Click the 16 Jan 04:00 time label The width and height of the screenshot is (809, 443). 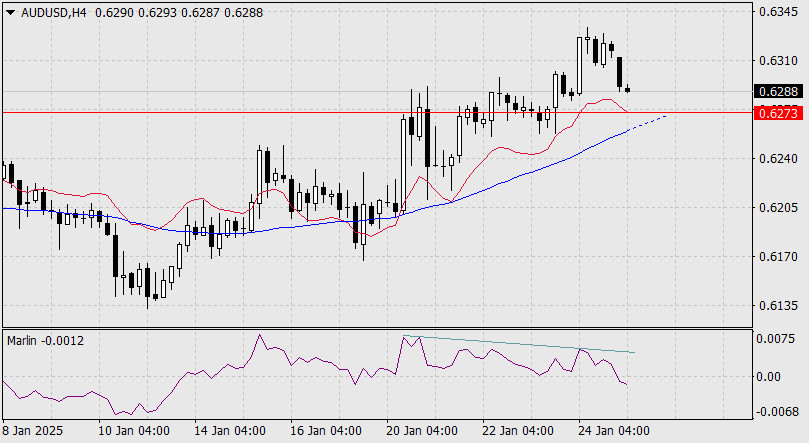pyautogui.click(x=326, y=431)
